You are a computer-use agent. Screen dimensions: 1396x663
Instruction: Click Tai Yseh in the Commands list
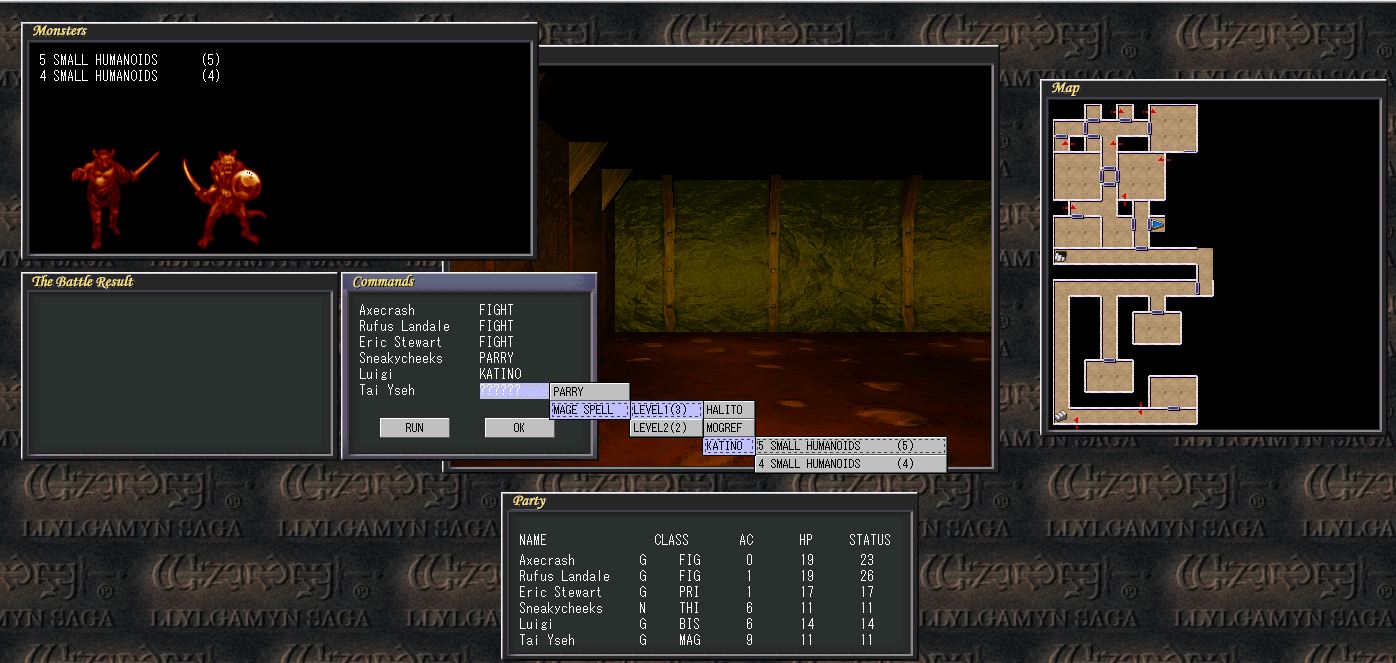(x=387, y=390)
